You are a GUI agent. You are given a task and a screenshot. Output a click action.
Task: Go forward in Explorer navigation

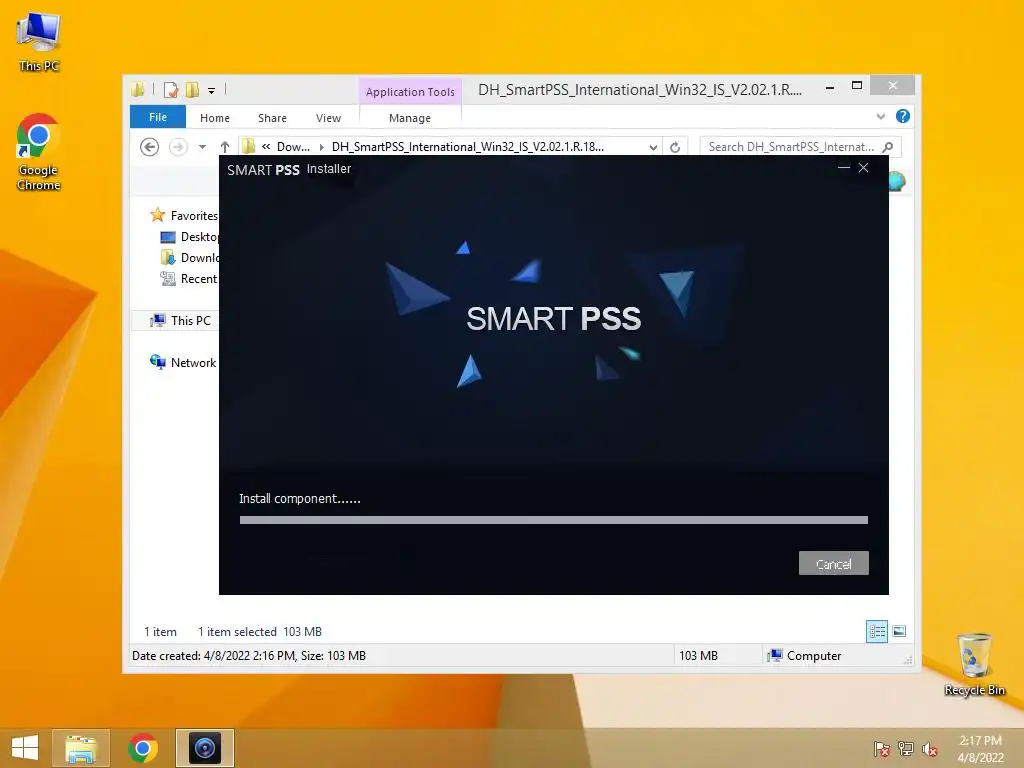(178, 147)
